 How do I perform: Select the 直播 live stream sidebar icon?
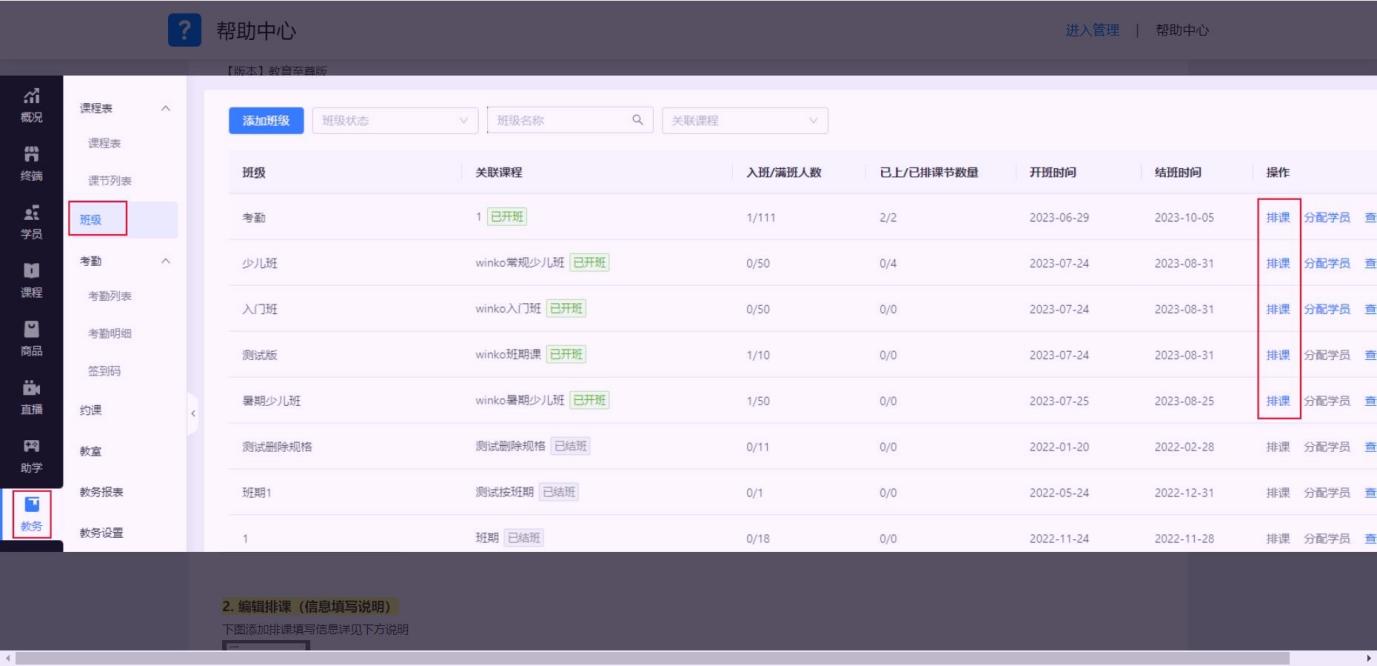pos(31,396)
